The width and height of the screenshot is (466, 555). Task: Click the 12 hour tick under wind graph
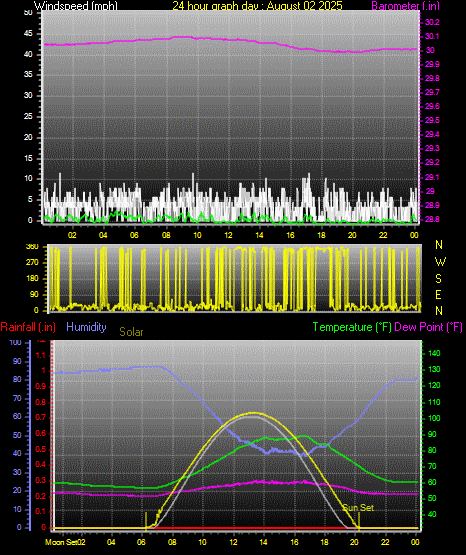click(229, 235)
